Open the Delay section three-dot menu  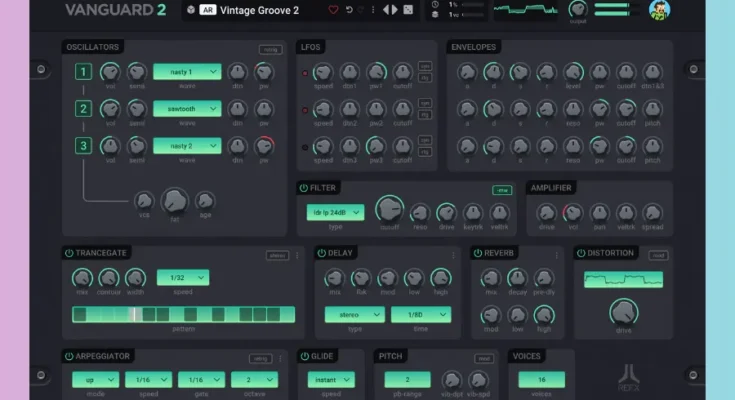click(x=453, y=254)
